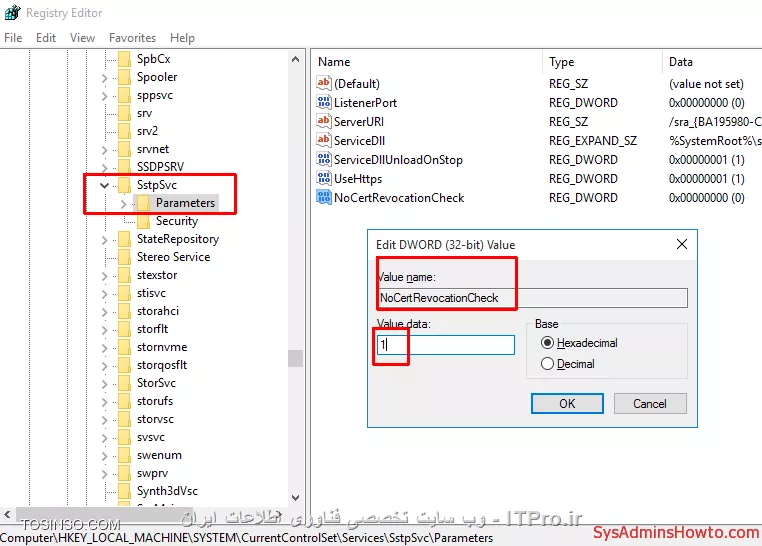Click the stexstor folder icon
This screenshot has width=762, height=546.
point(125,275)
